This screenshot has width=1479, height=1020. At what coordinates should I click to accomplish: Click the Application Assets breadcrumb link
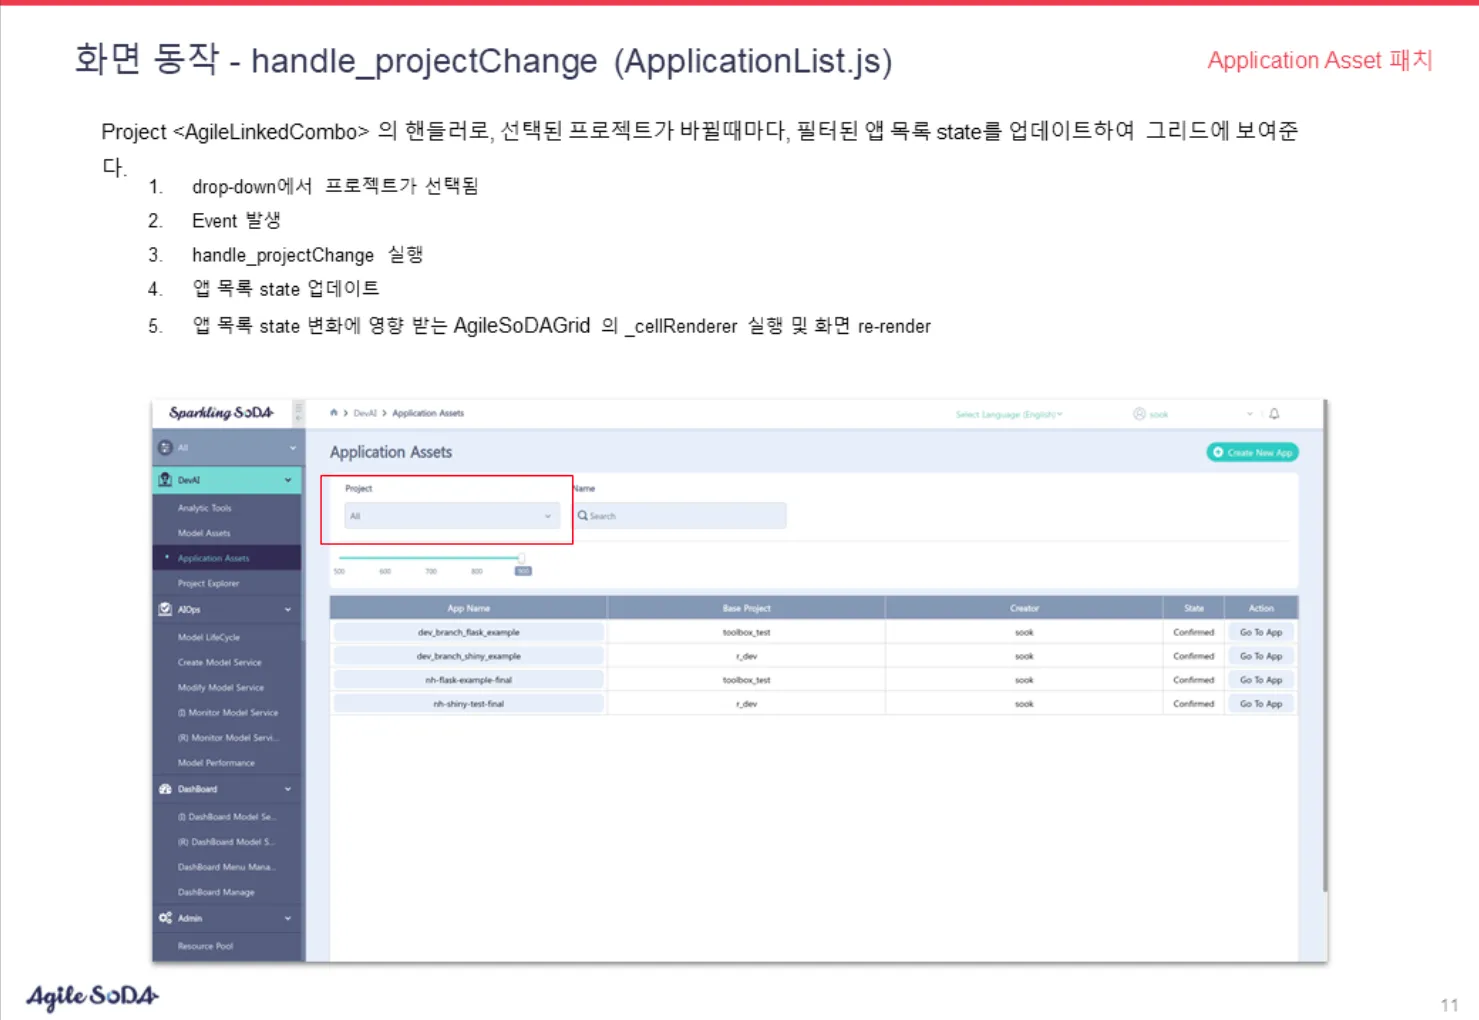click(428, 413)
